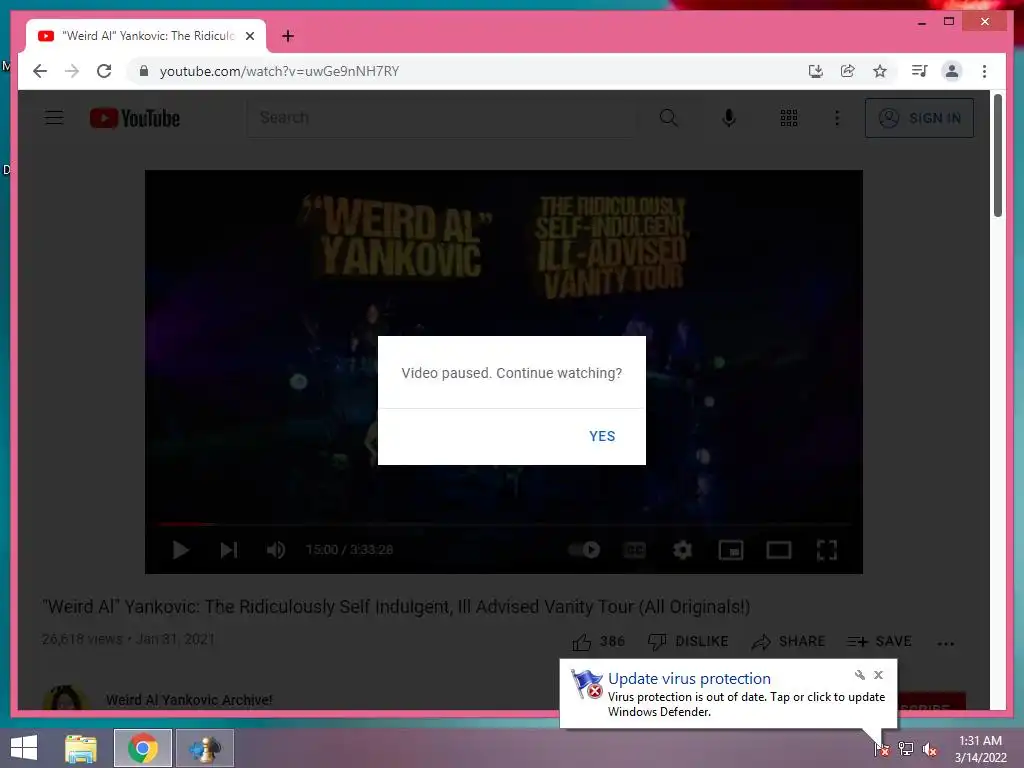This screenshot has height=768, width=1024.
Task: Click Update virus protection notification title
Action: click(x=689, y=679)
